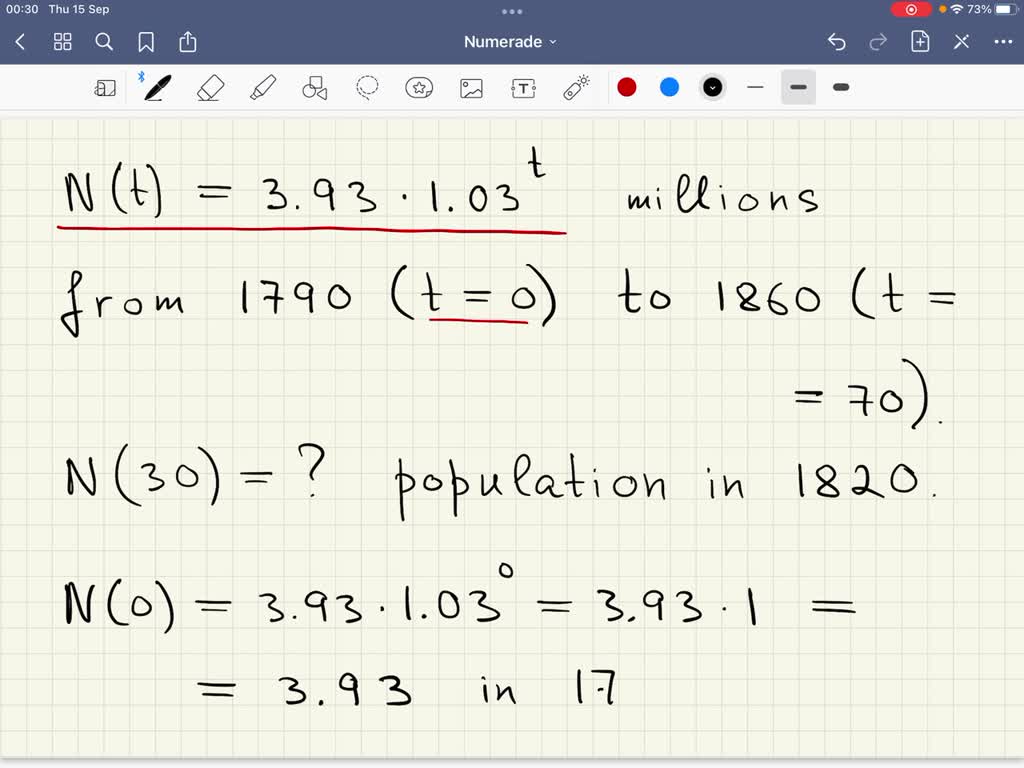Image resolution: width=1024 pixels, height=768 pixels.
Task: Open the More options ellipsis menu
Action: point(1004,41)
